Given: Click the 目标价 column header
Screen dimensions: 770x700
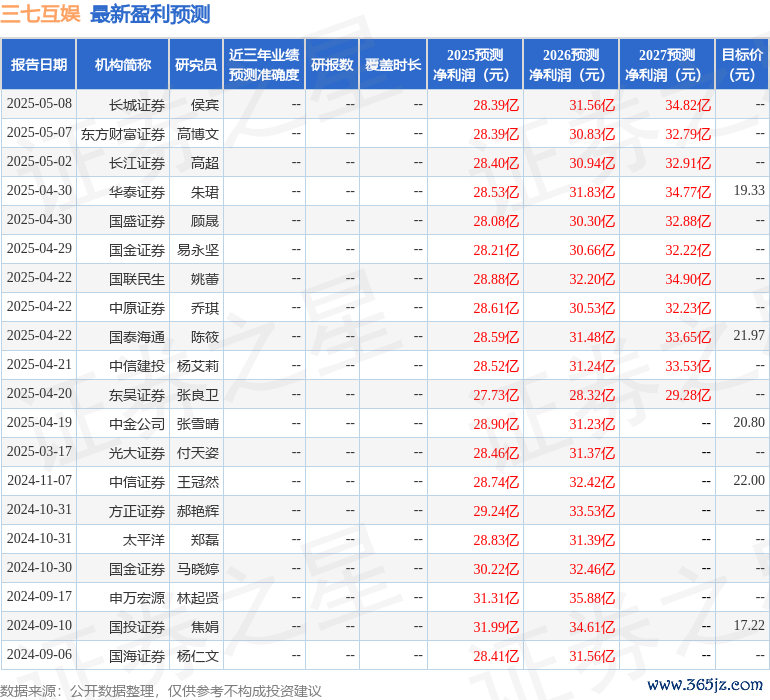Looking at the screenshot, I should pyautogui.click(x=742, y=64).
